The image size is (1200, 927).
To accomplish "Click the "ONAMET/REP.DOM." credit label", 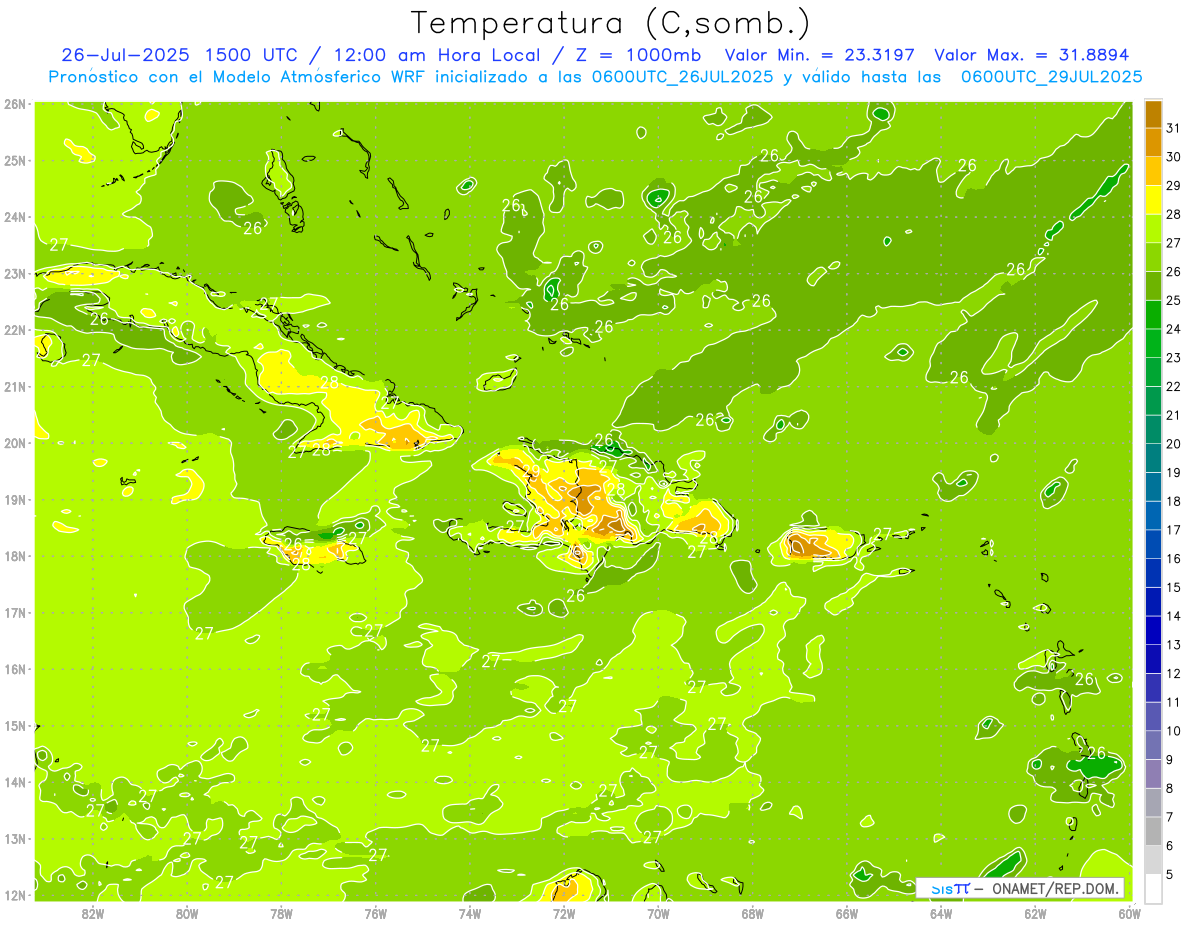I will (1055, 888).
